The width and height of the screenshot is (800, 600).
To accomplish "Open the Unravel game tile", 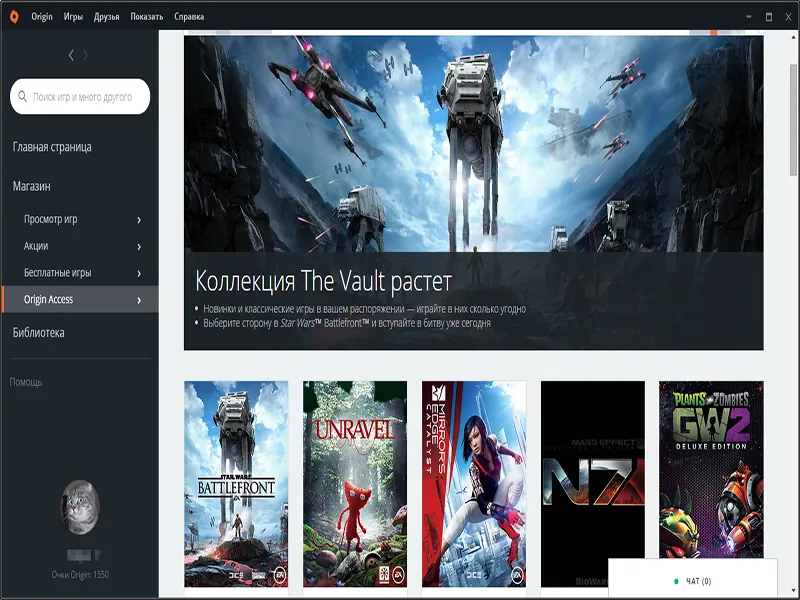I will (x=355, y=484).
